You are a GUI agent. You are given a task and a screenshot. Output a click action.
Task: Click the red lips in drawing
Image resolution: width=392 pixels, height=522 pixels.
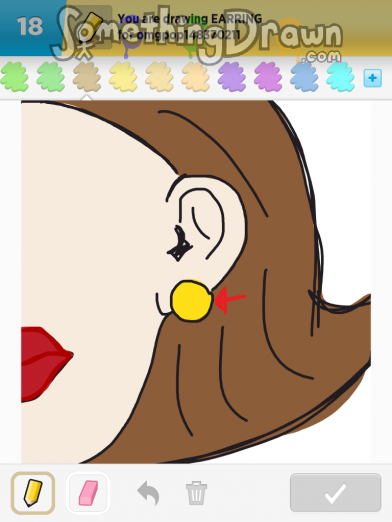47,364
